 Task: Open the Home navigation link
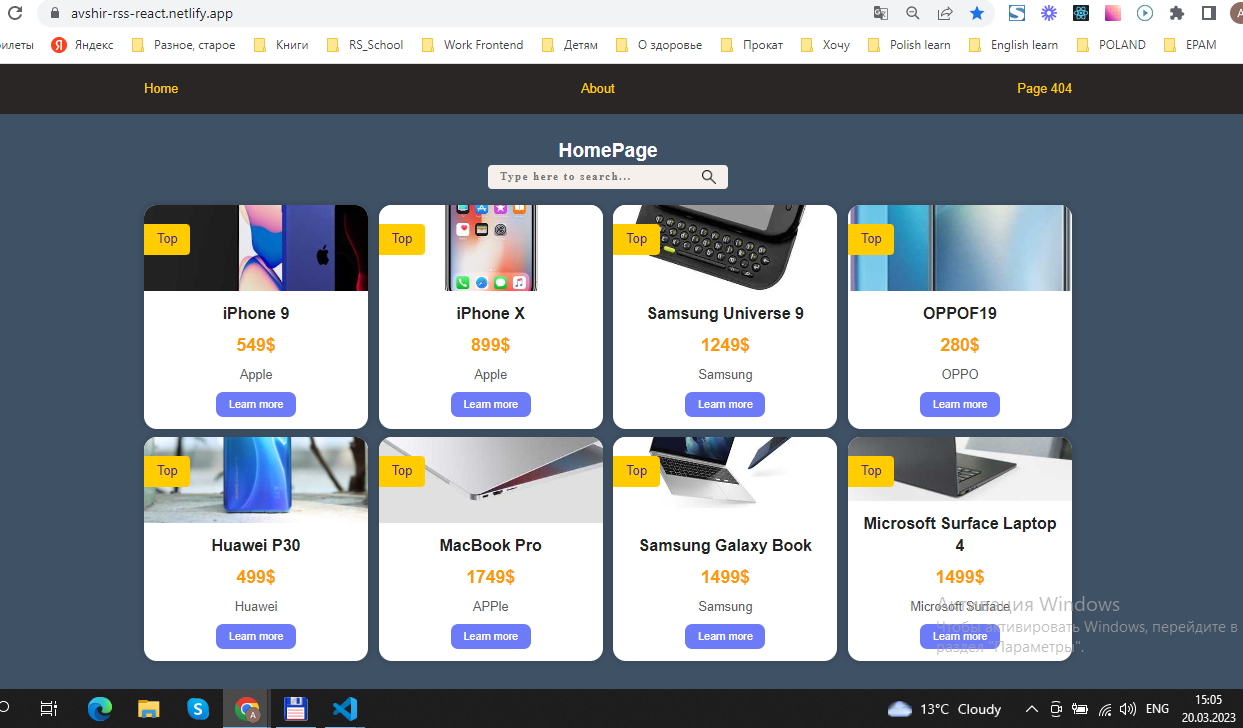point(161,88)
